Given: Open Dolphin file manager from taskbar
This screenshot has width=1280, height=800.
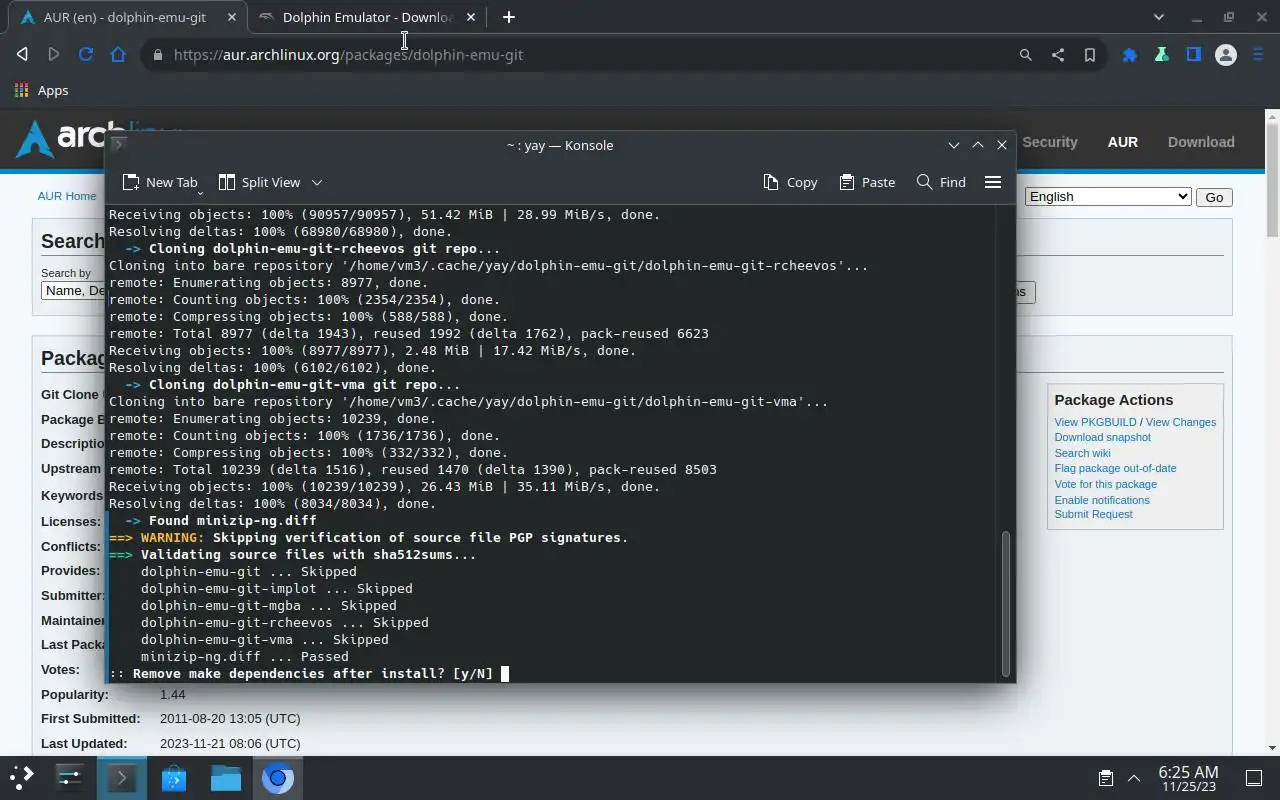Looking at the screenshot, I should pos(226,777).
